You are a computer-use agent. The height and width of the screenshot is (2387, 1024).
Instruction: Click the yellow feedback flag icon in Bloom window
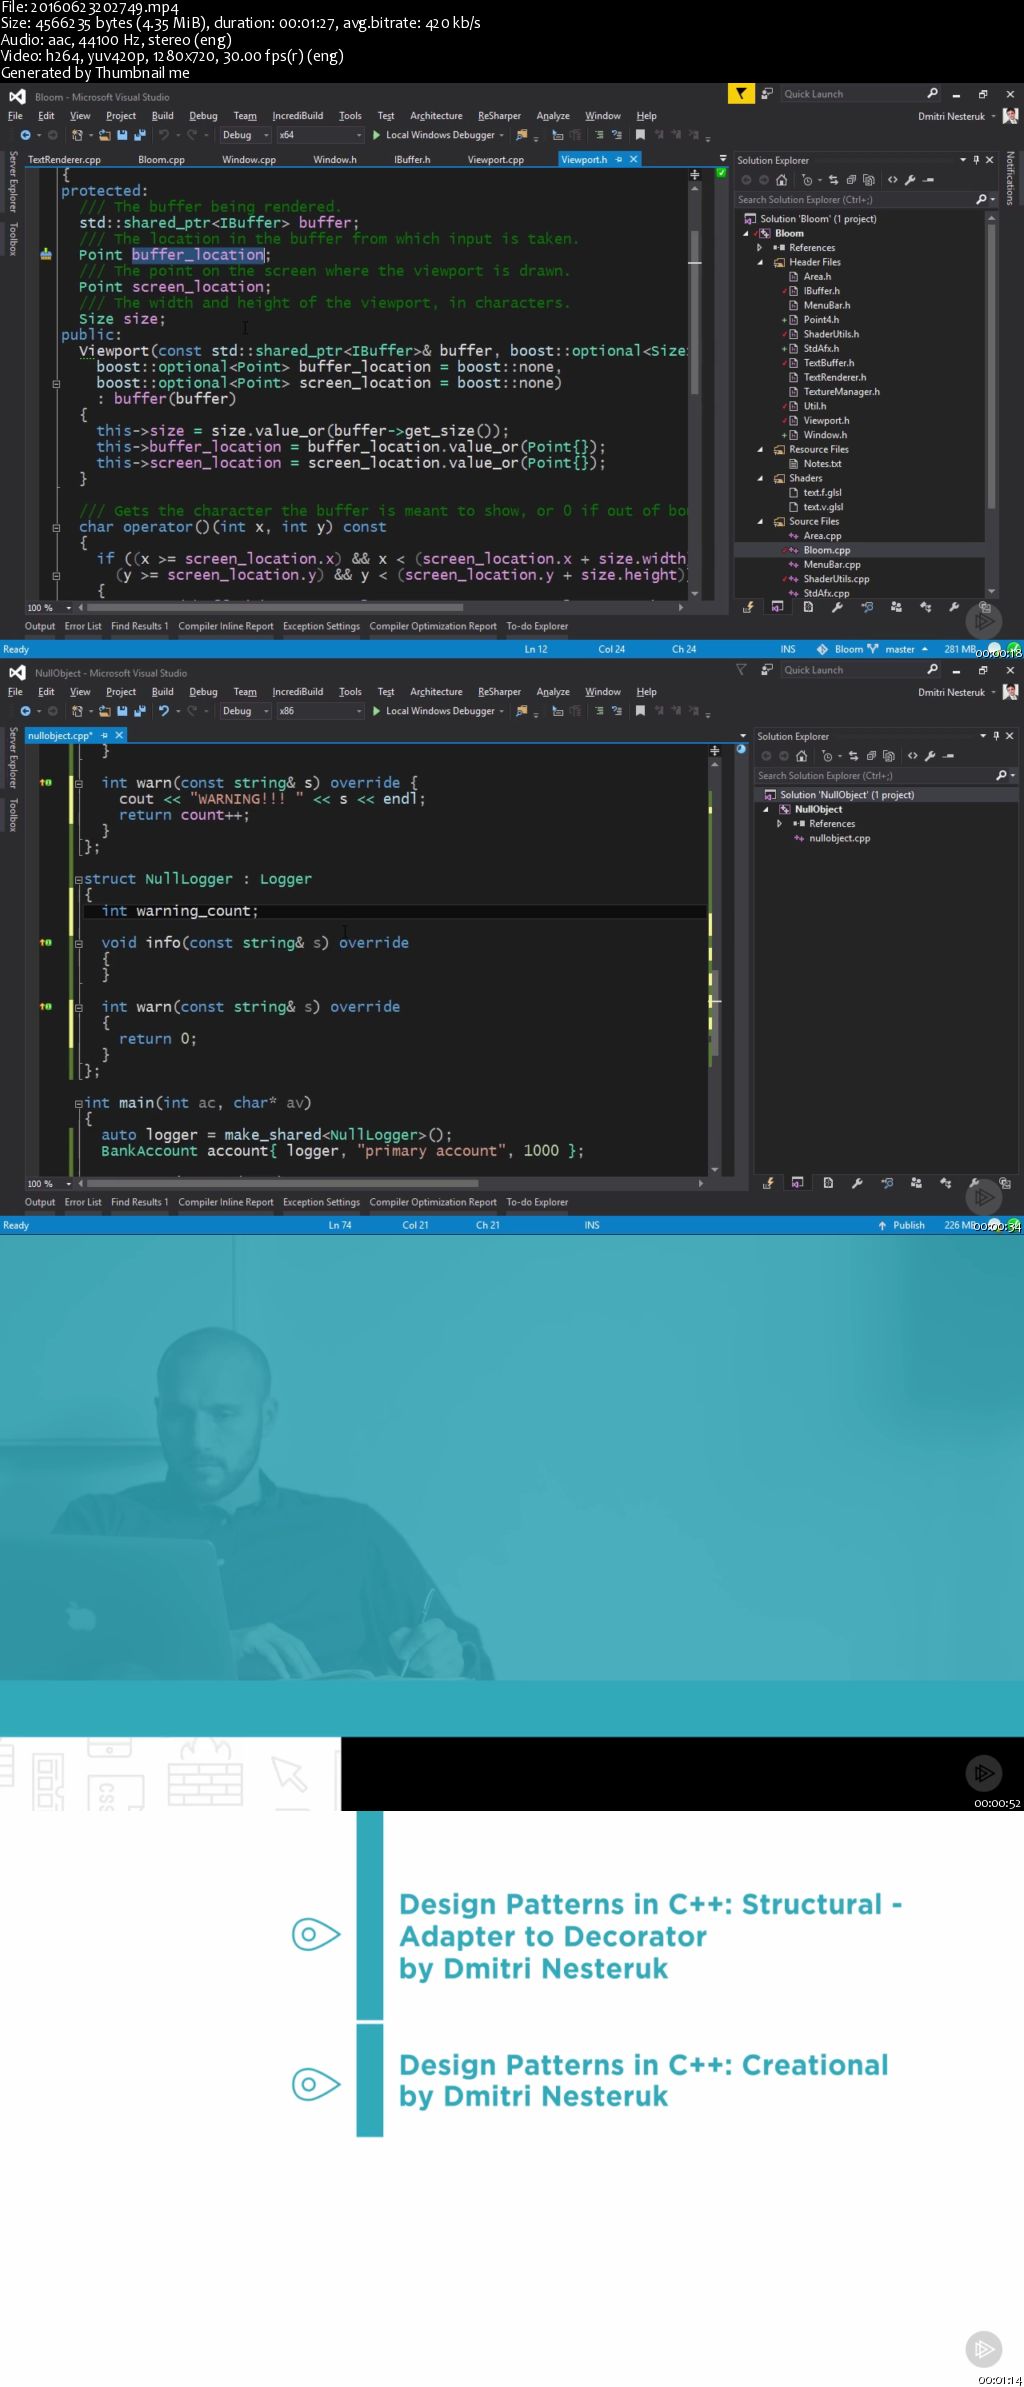point(741,94)
